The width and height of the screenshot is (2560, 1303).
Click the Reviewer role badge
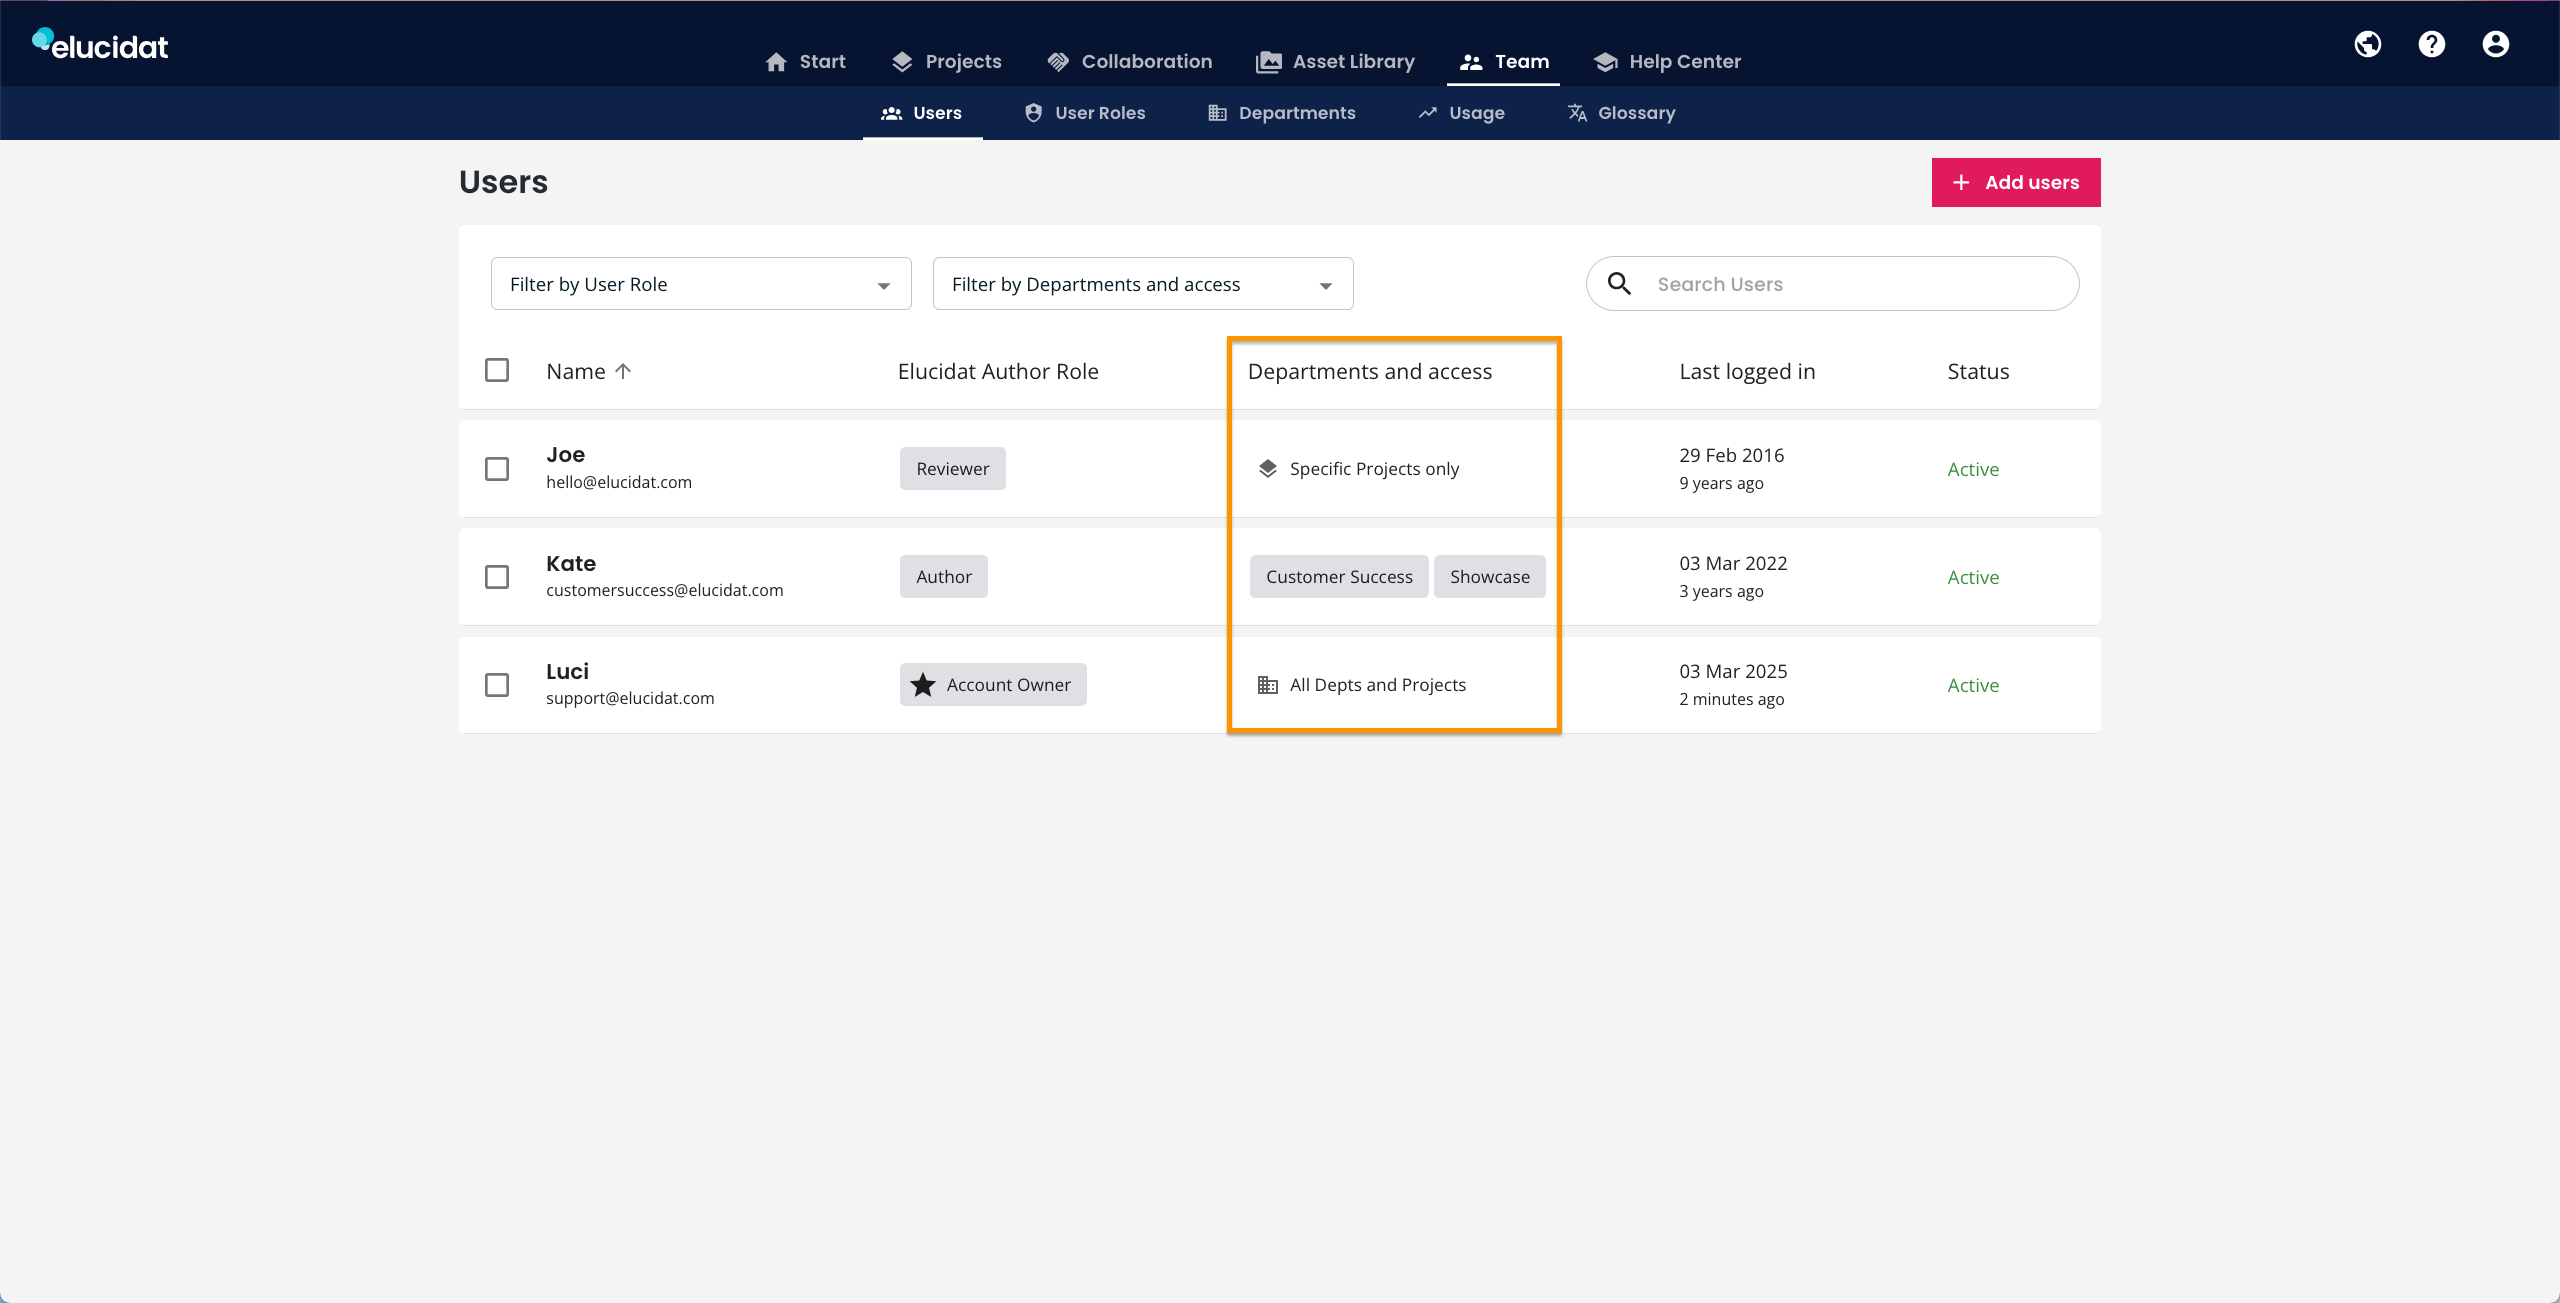point(953,469)
